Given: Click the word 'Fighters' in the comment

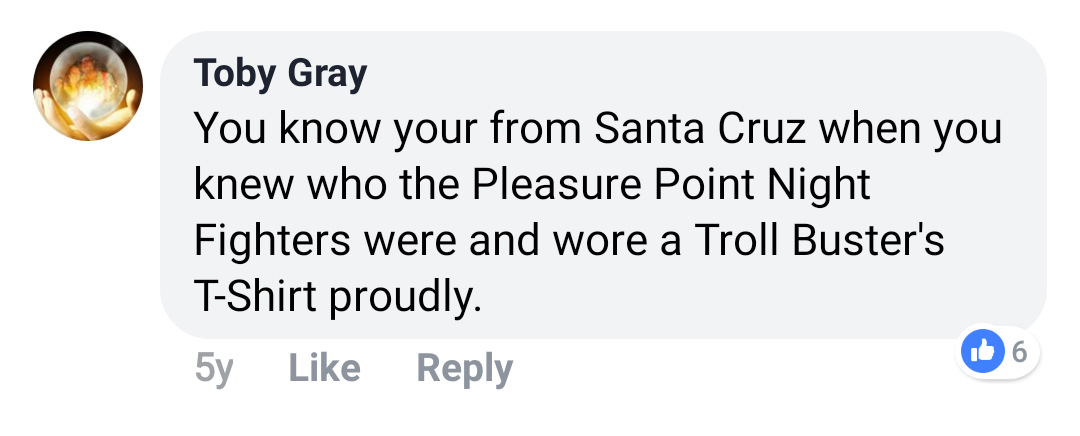Looking at the screenshot, I should coord(272,240).
